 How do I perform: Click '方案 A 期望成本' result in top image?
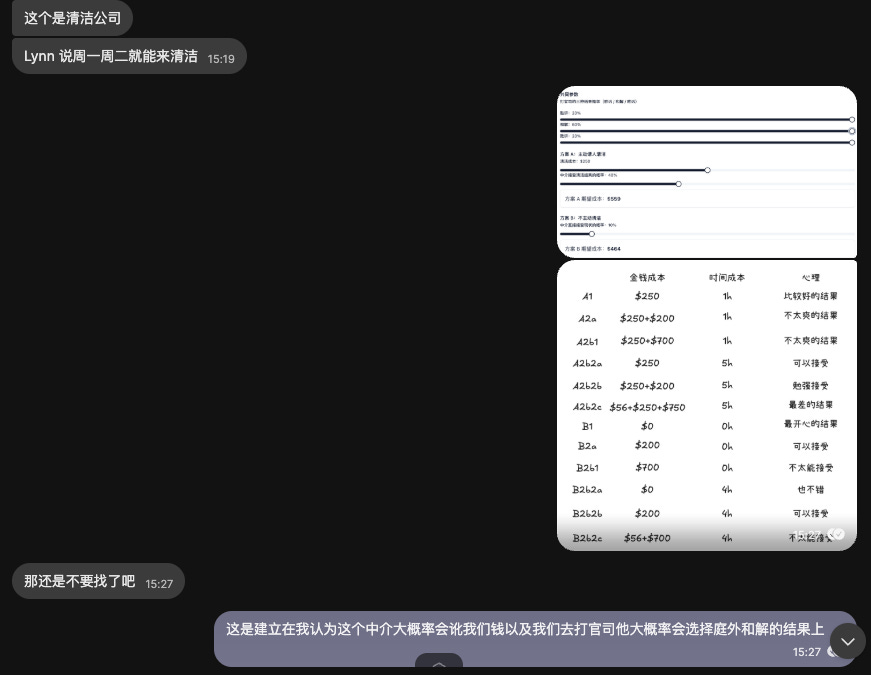(593, 198)
